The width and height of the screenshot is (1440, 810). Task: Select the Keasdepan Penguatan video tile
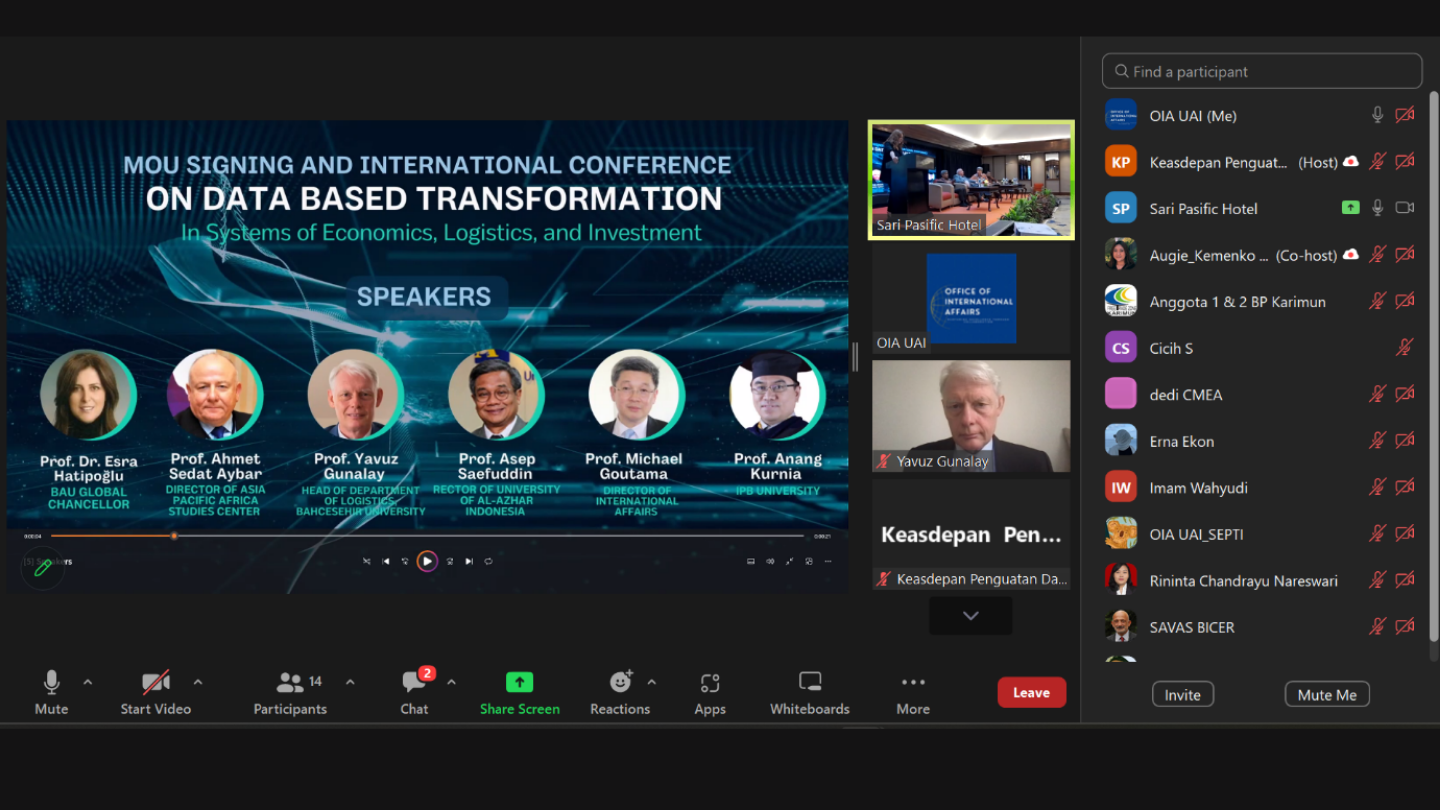pyautogui.click(x=971, y=534)
